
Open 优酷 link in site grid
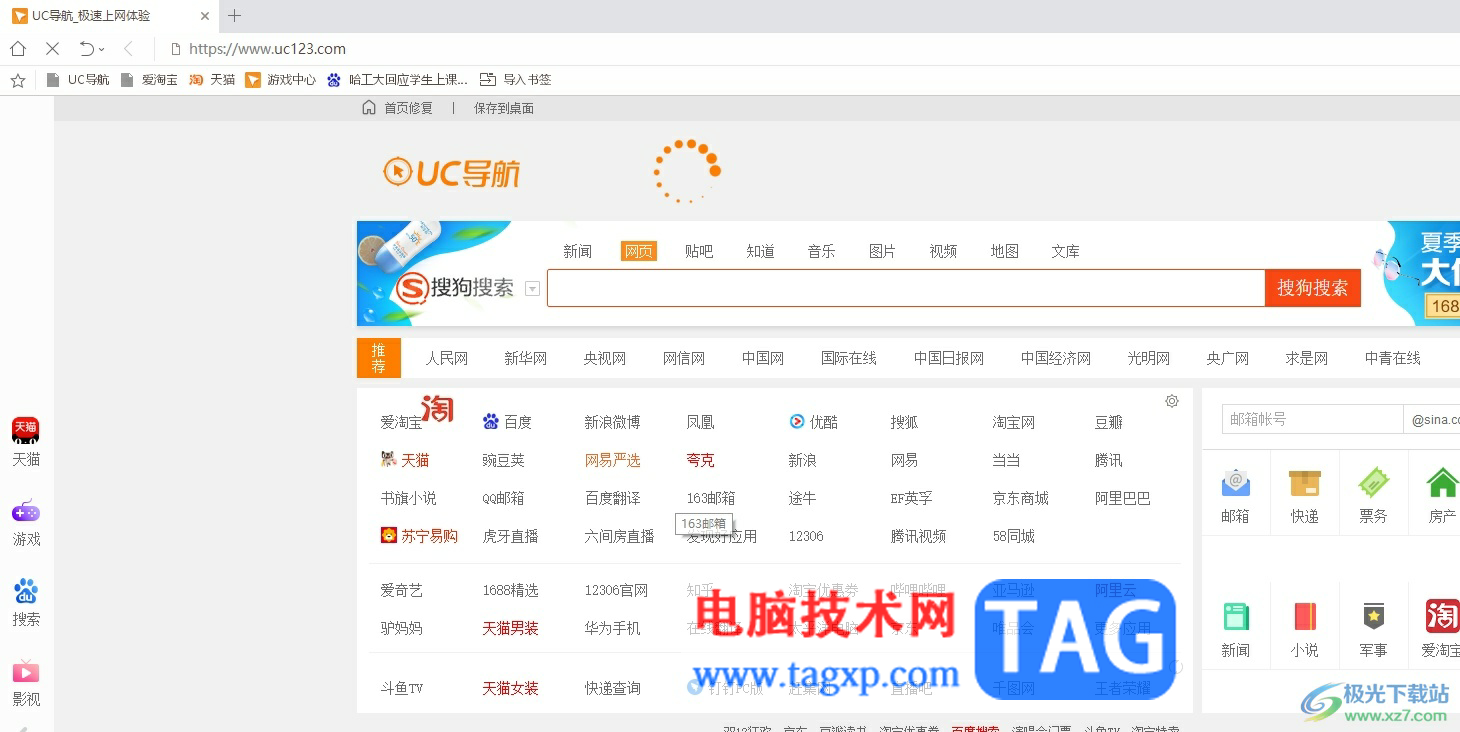(x=813, y=422)
